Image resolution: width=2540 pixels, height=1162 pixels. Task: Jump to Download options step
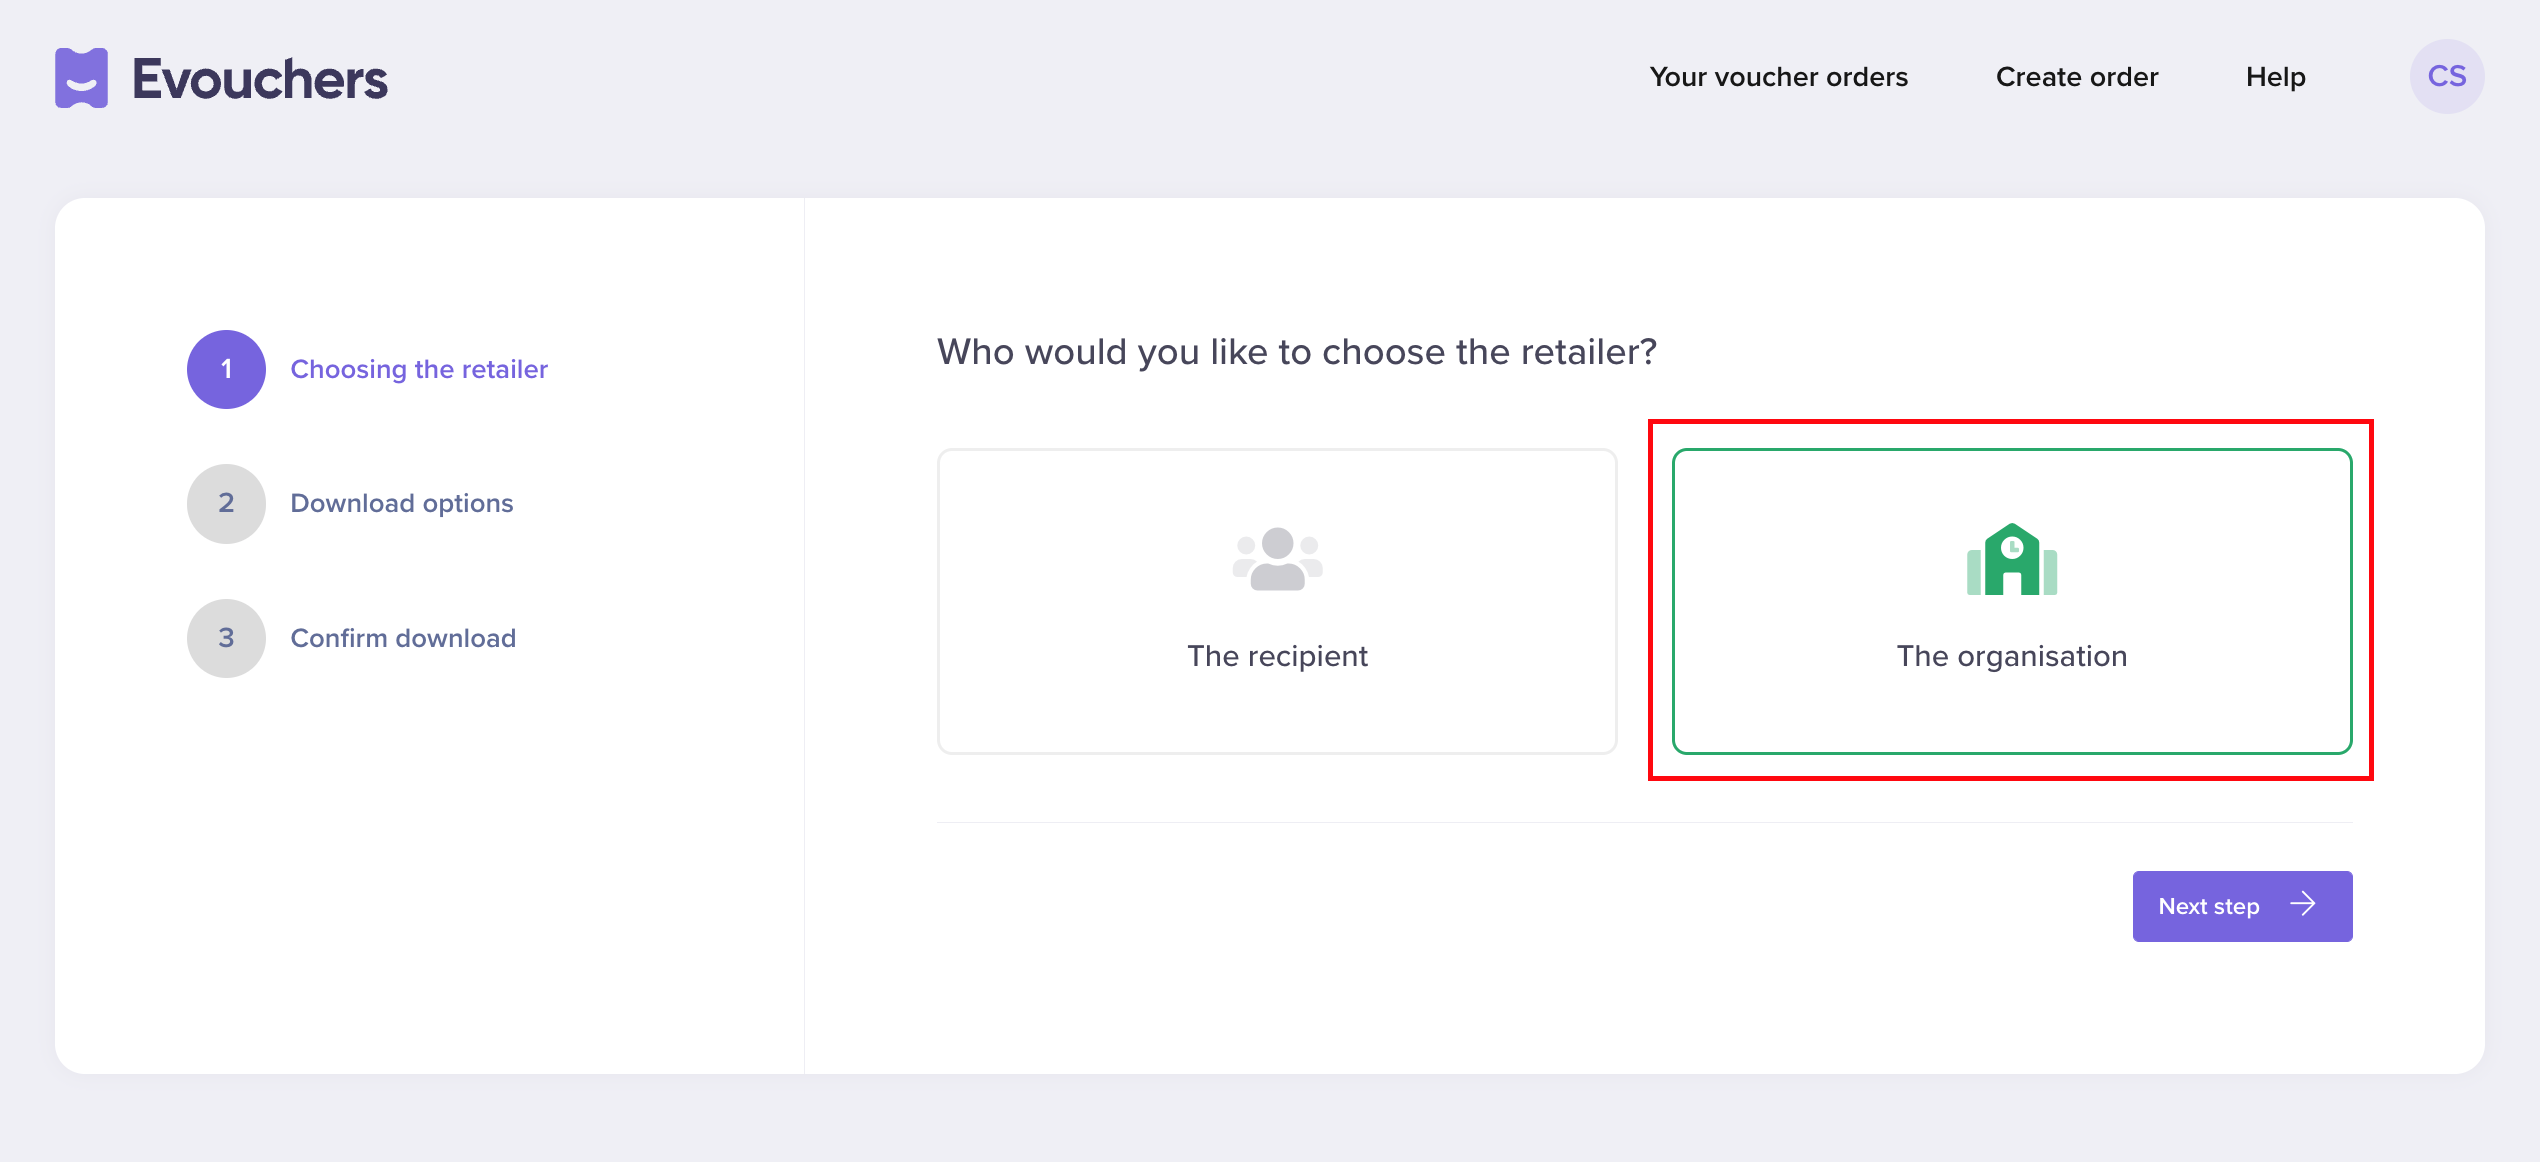click(401, 503)
